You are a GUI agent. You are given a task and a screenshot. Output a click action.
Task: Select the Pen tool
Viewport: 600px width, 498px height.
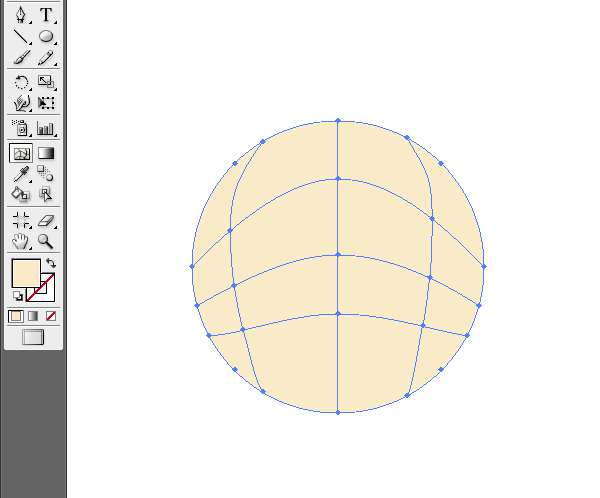click(21, 15)
